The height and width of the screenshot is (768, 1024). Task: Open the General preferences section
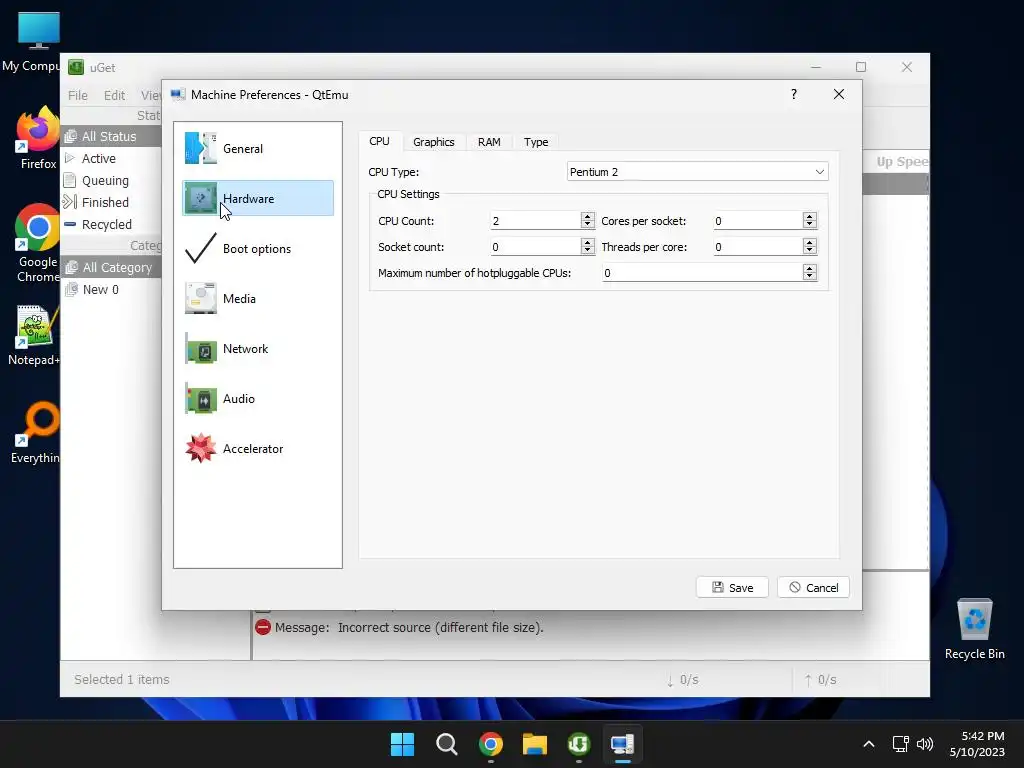coord(257,148)
